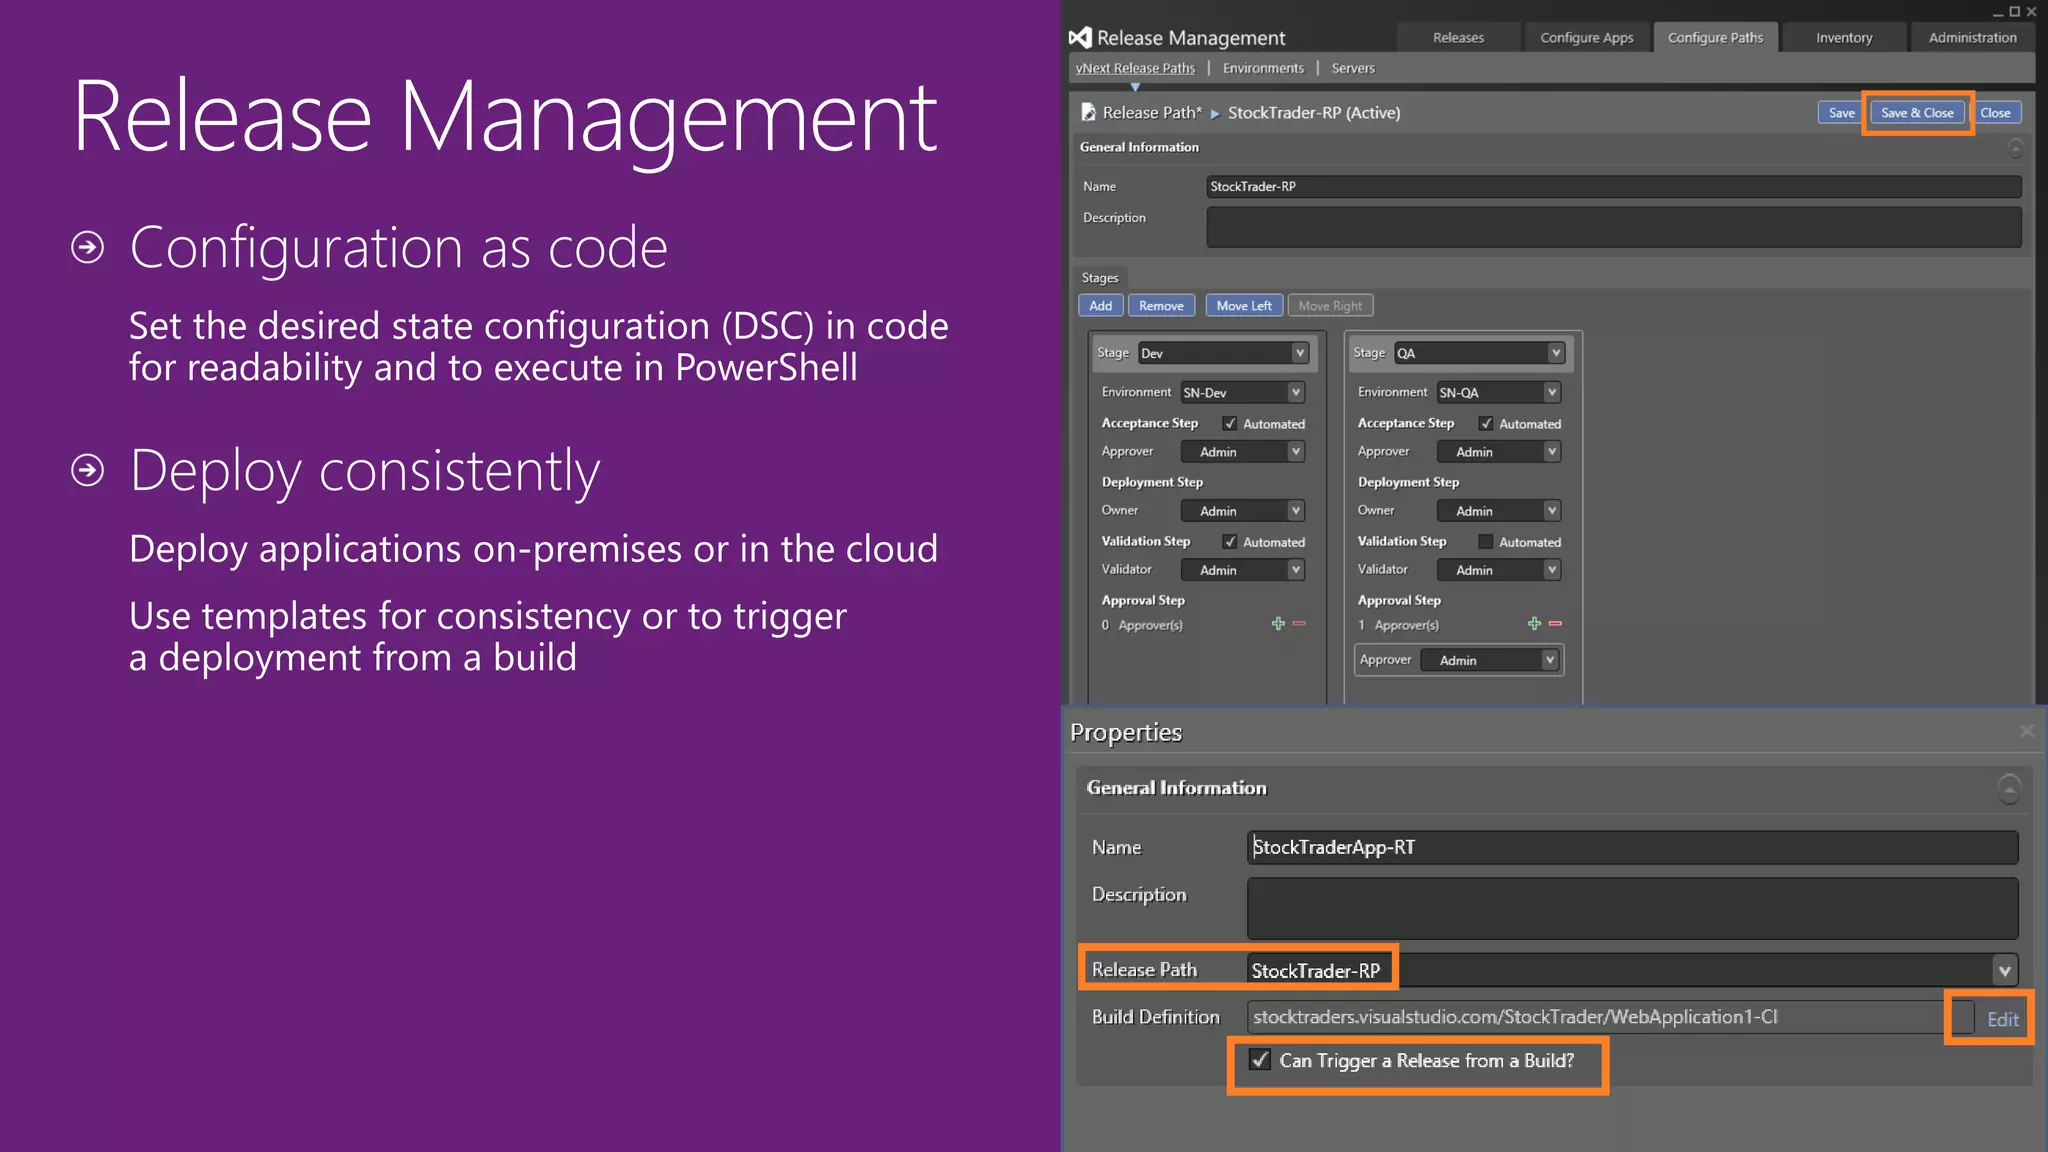Collapse the Properties General Information section

tap(2009, 788)
